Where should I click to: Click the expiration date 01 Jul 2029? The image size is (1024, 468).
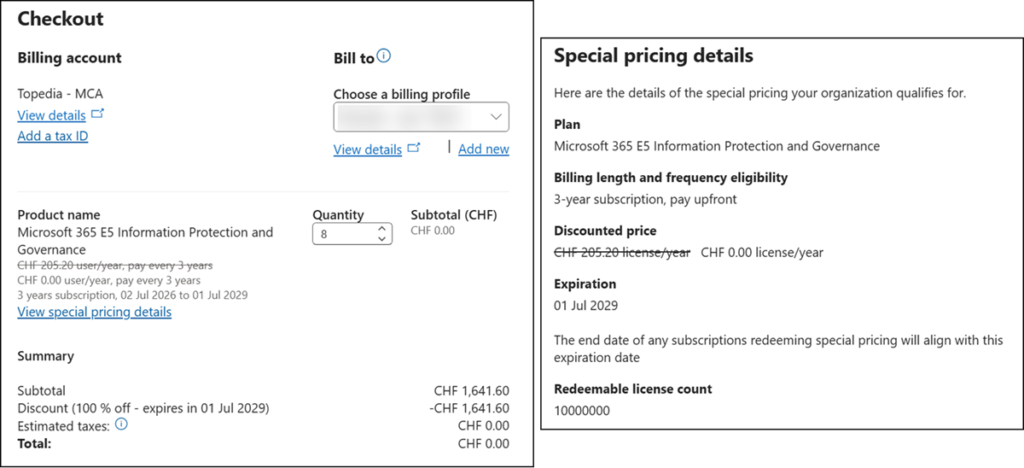585,305
